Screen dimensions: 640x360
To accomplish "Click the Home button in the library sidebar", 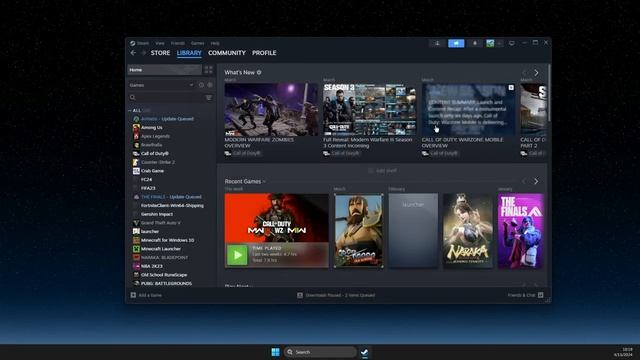I will click(164, 70).
